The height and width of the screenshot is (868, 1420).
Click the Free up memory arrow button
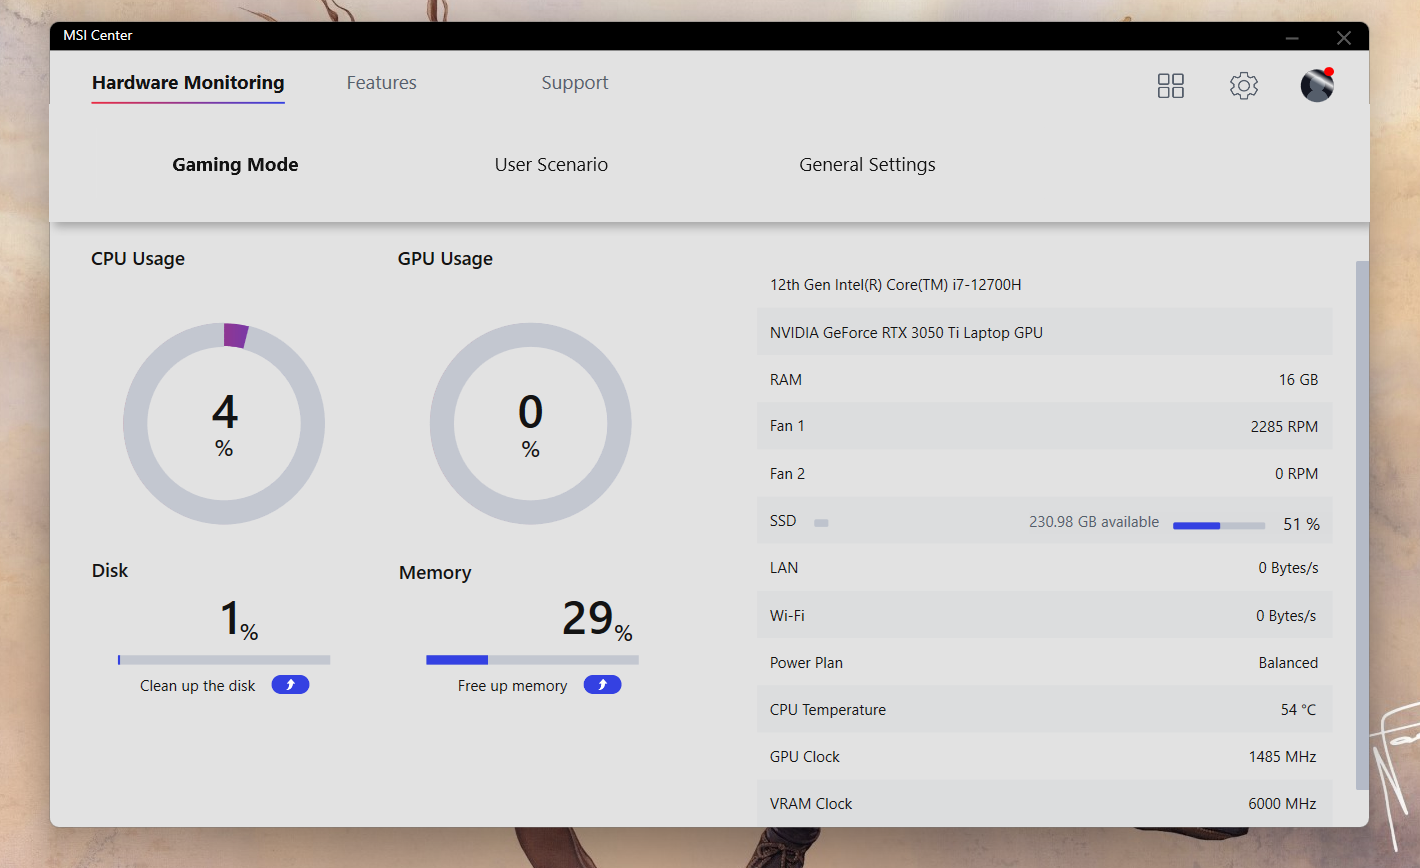pos(603,685)
